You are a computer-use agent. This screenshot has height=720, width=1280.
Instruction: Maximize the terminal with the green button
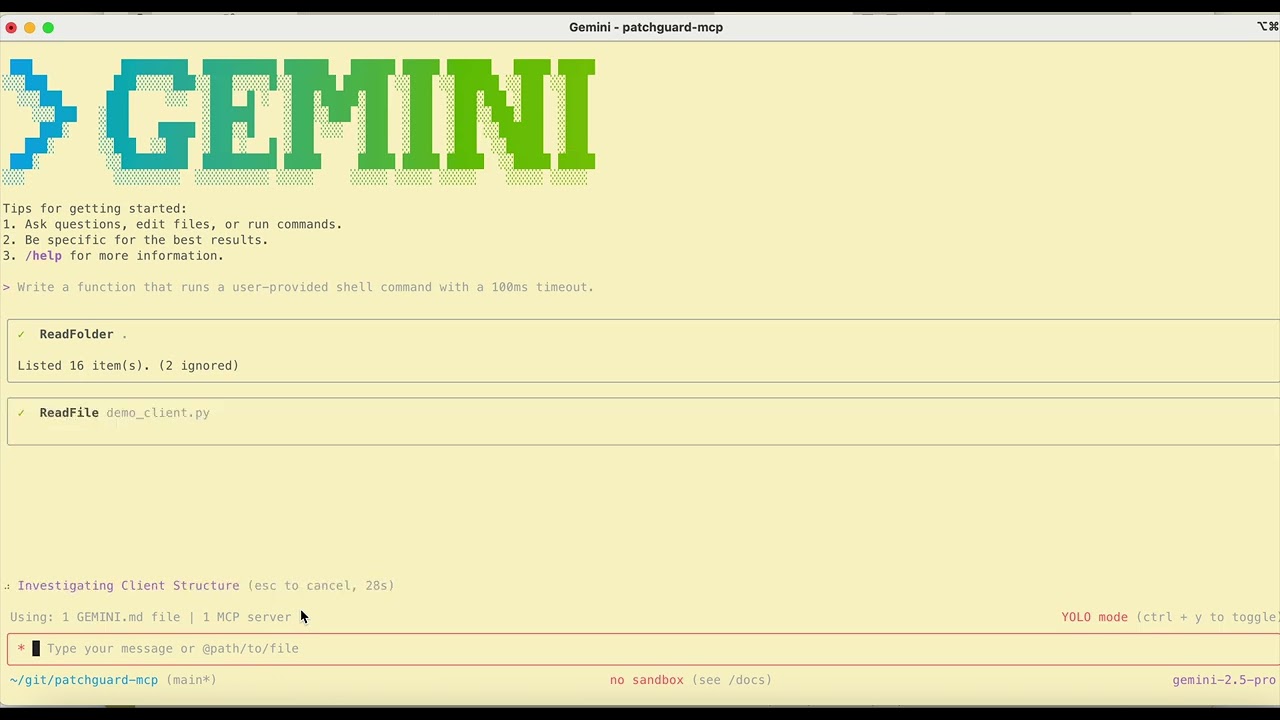coord(48,27)
